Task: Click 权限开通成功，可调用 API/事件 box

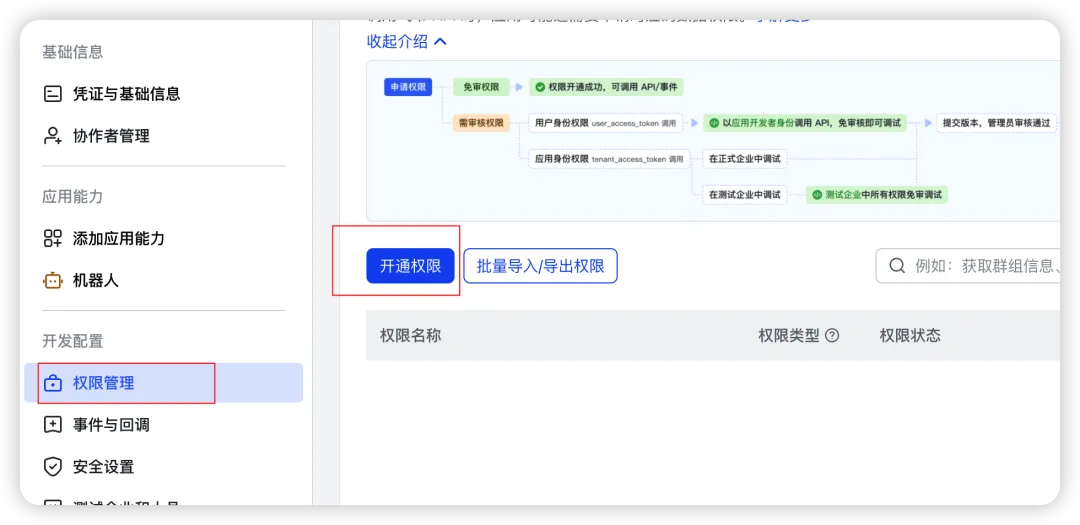Action: tap(606, 87)
